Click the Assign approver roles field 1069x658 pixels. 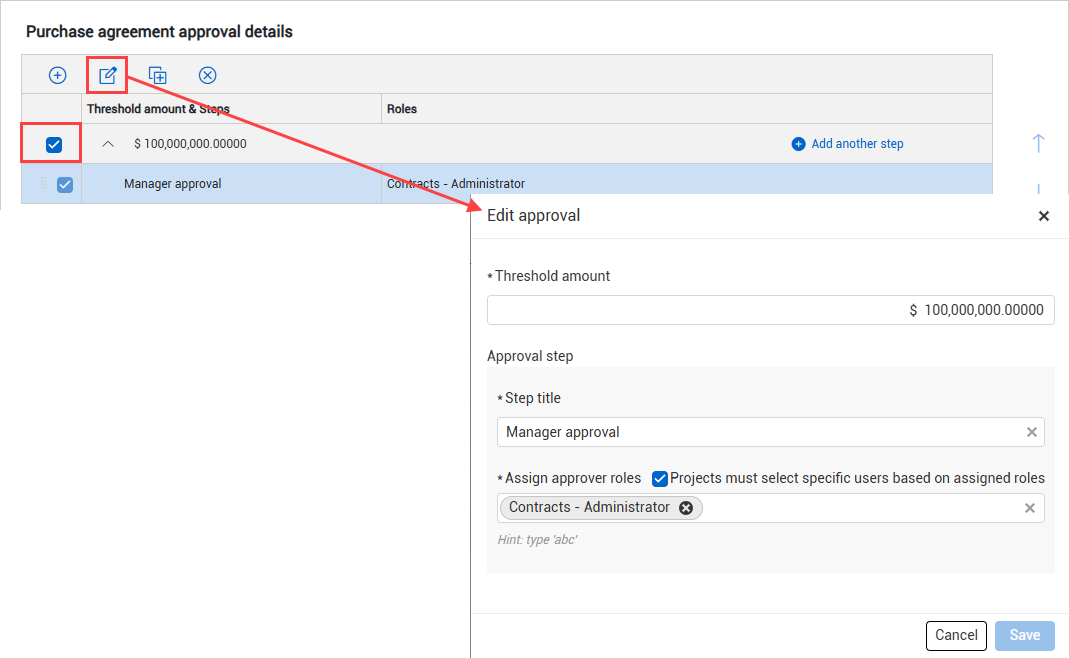coord(770,508)
